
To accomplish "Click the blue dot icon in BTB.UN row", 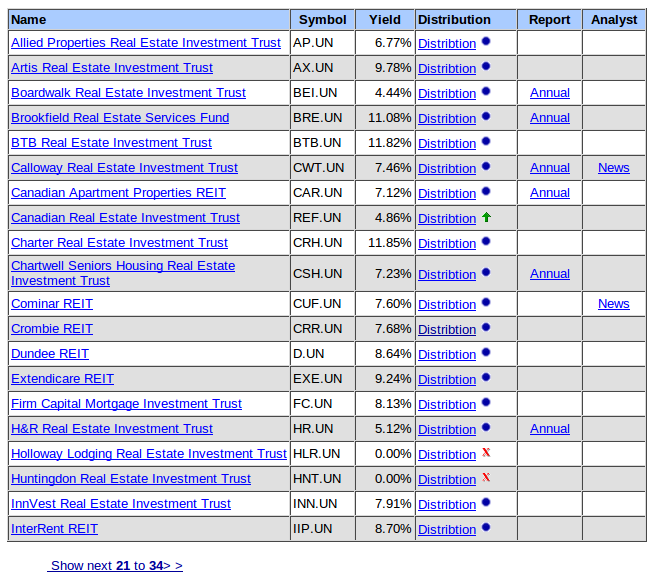I will tap(486, 141).
